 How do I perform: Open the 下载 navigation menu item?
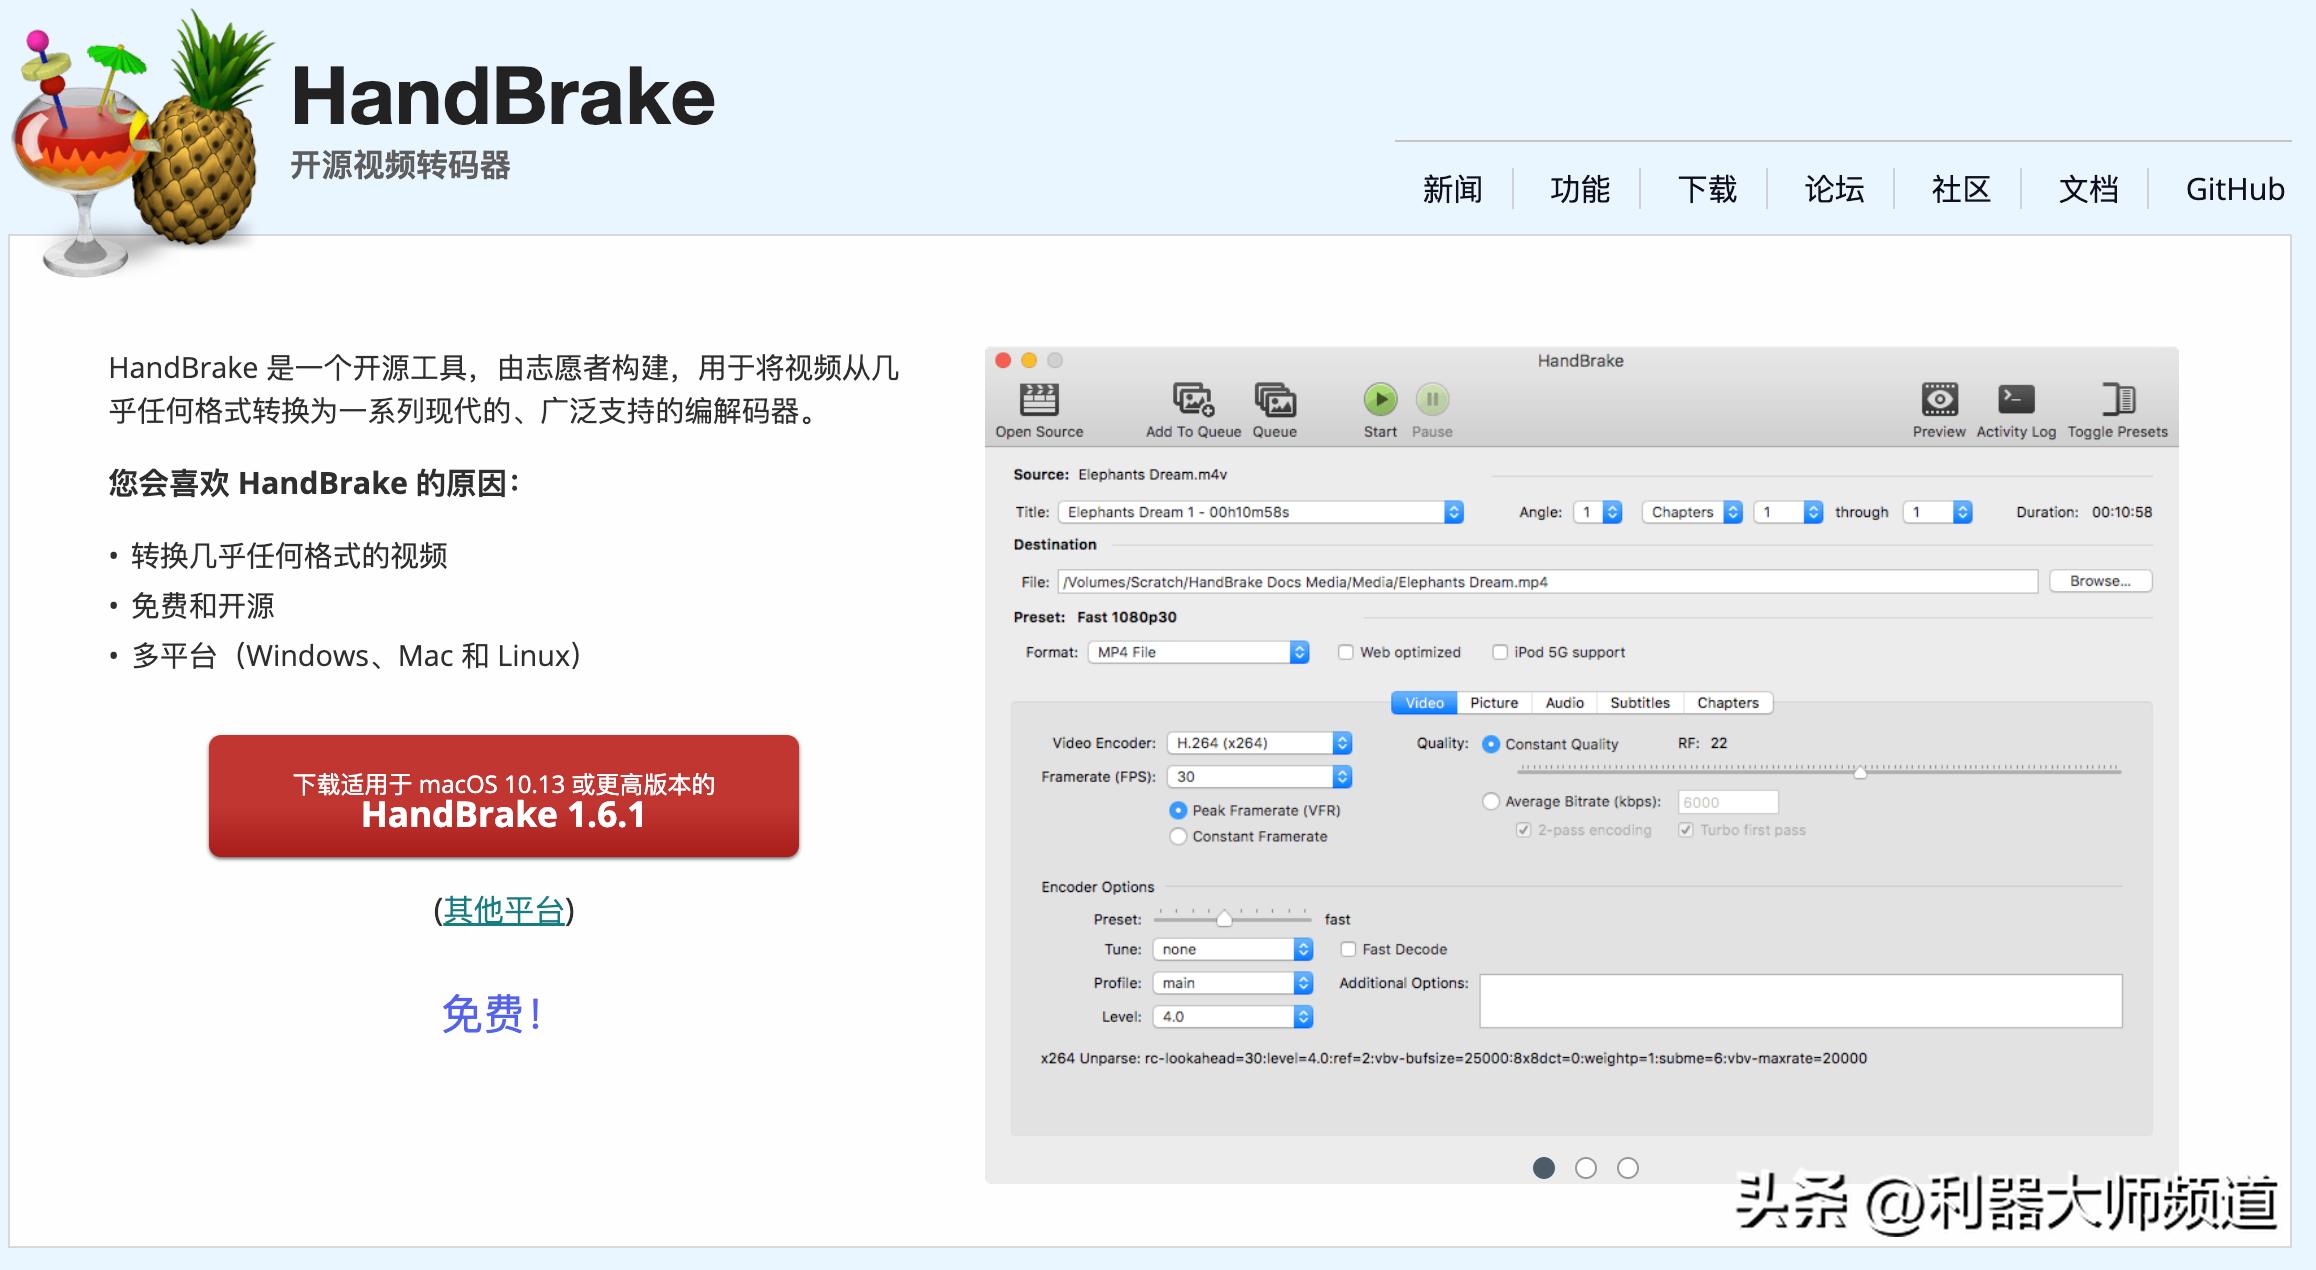tap(1706, 189)
